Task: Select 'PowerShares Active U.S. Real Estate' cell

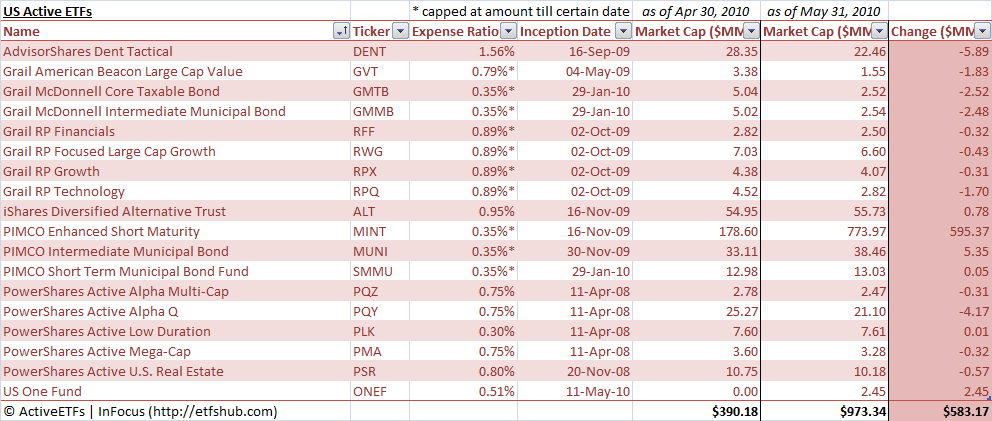Action: pos(175,371)
